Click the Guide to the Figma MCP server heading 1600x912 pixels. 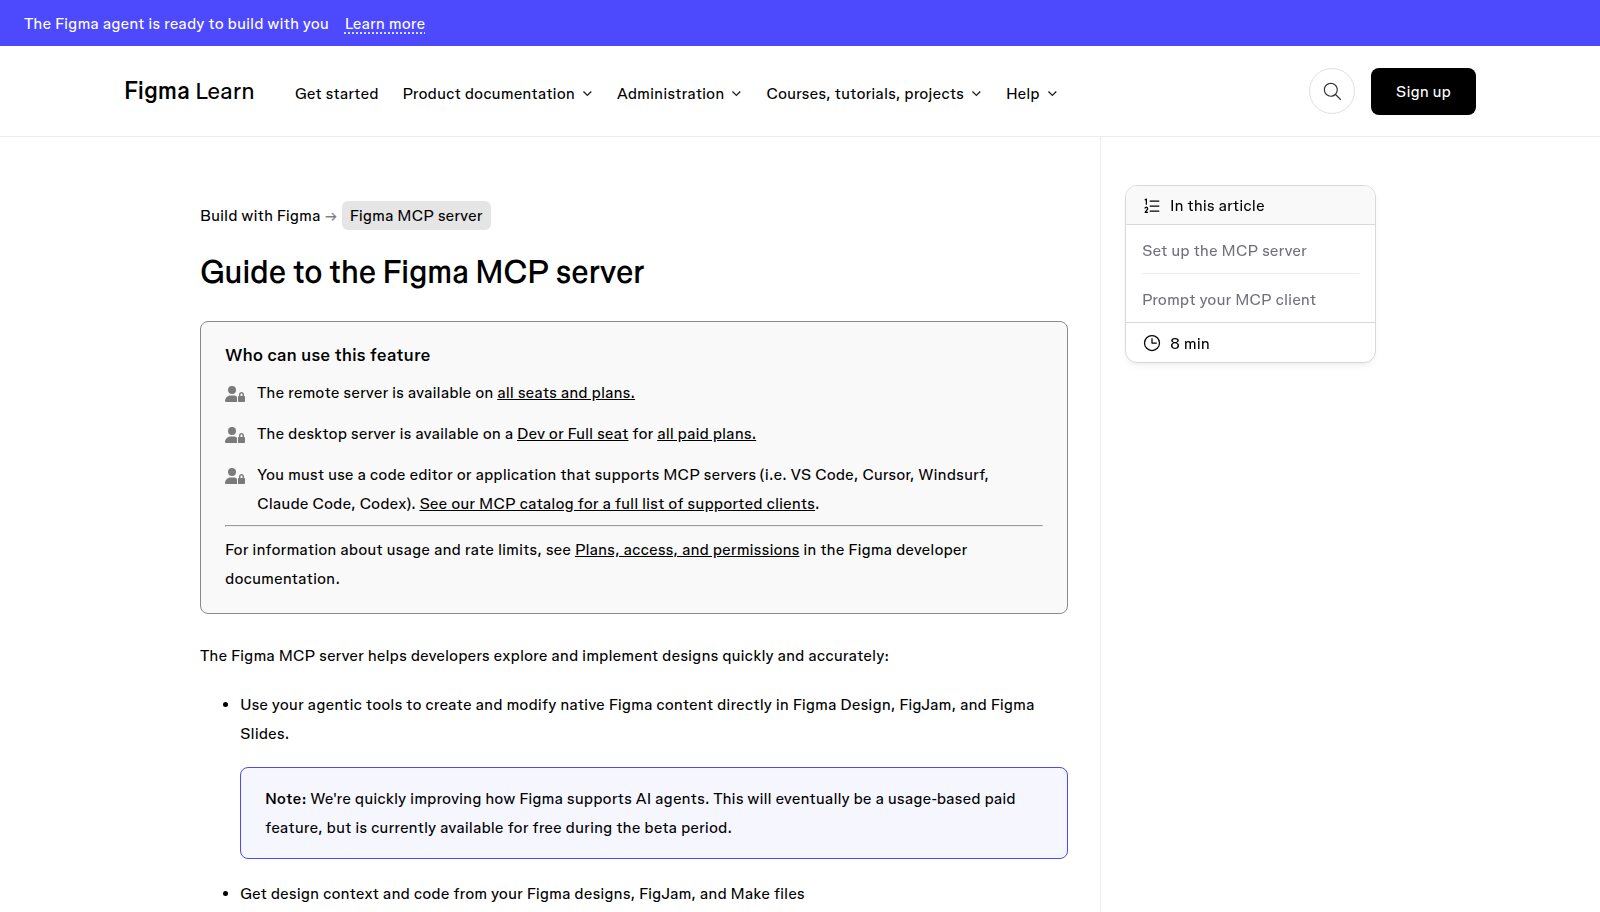pos(422,272)
